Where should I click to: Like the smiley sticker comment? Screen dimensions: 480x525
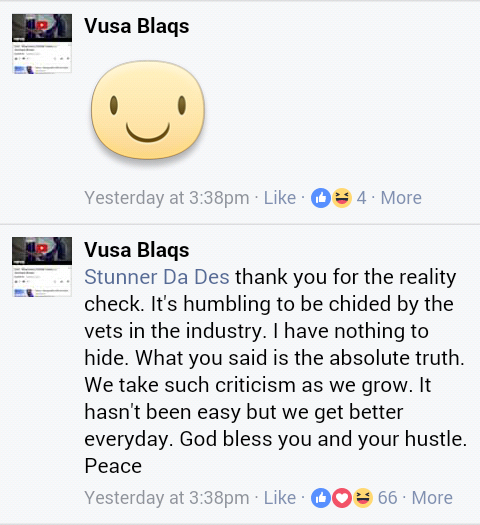[x=280, y=198]
